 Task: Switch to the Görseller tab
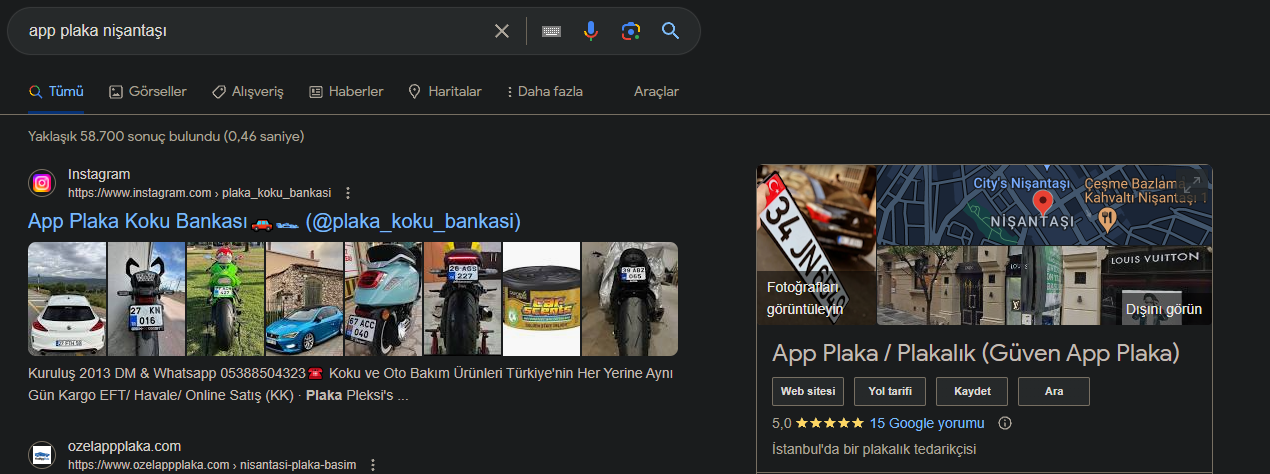pos(148,91)
